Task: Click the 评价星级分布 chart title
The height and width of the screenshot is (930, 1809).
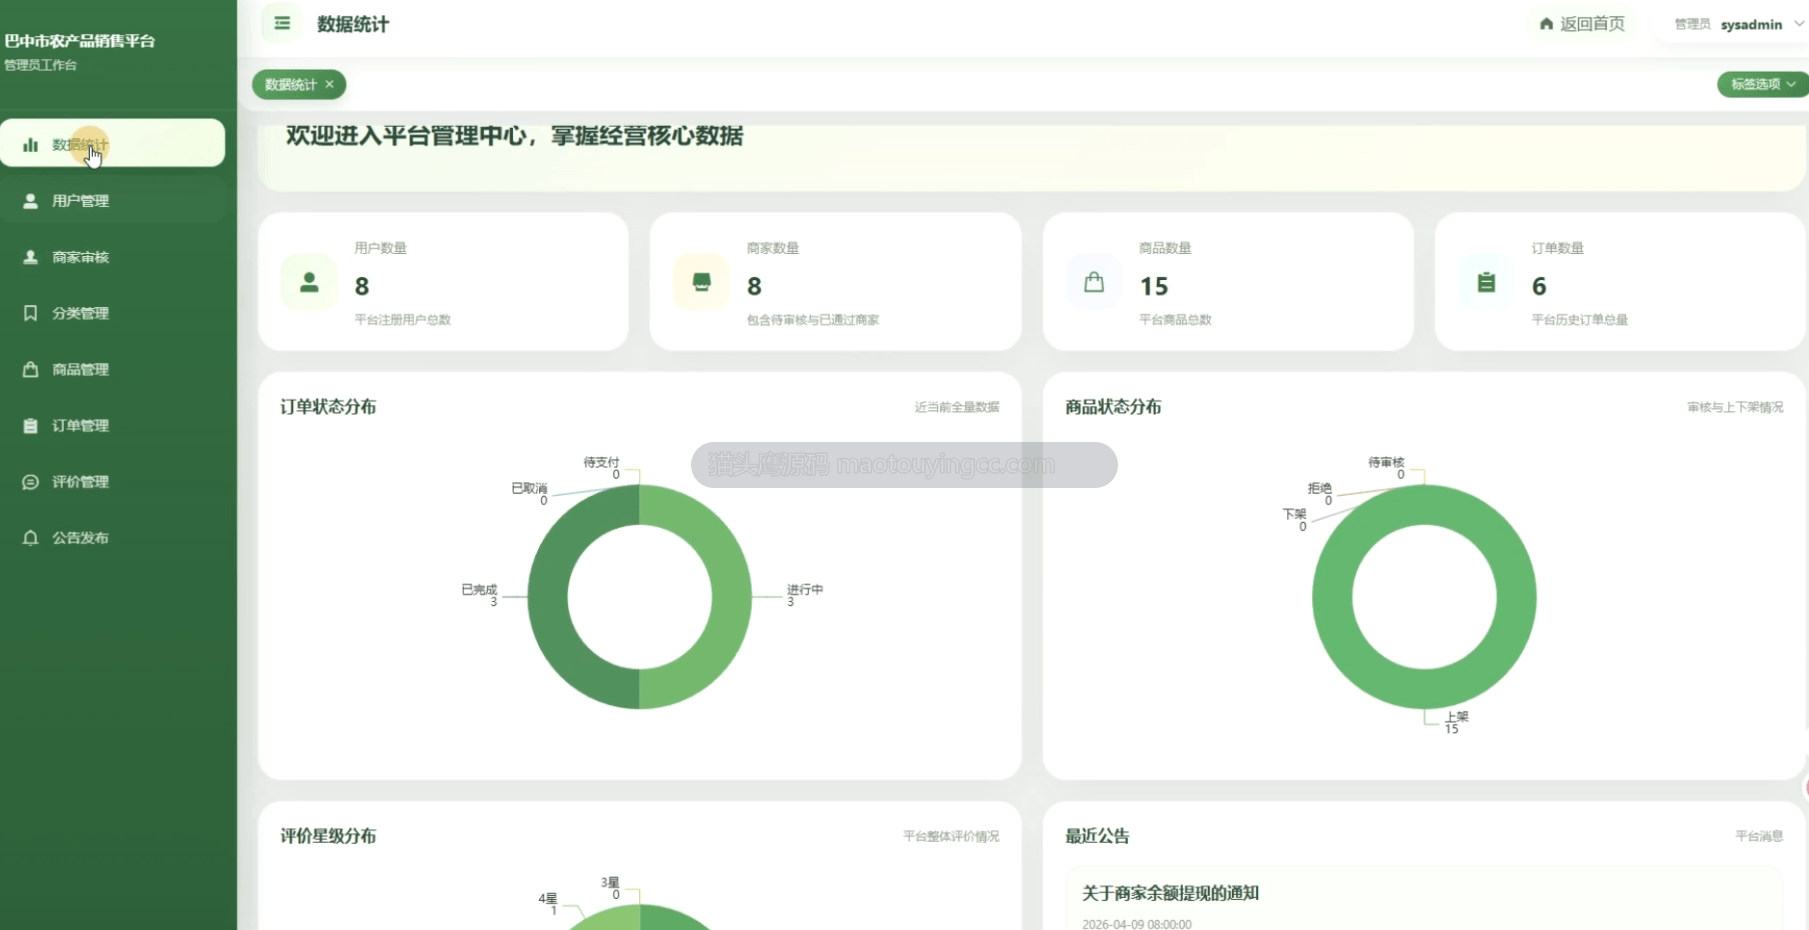Action: coord(328,836)
